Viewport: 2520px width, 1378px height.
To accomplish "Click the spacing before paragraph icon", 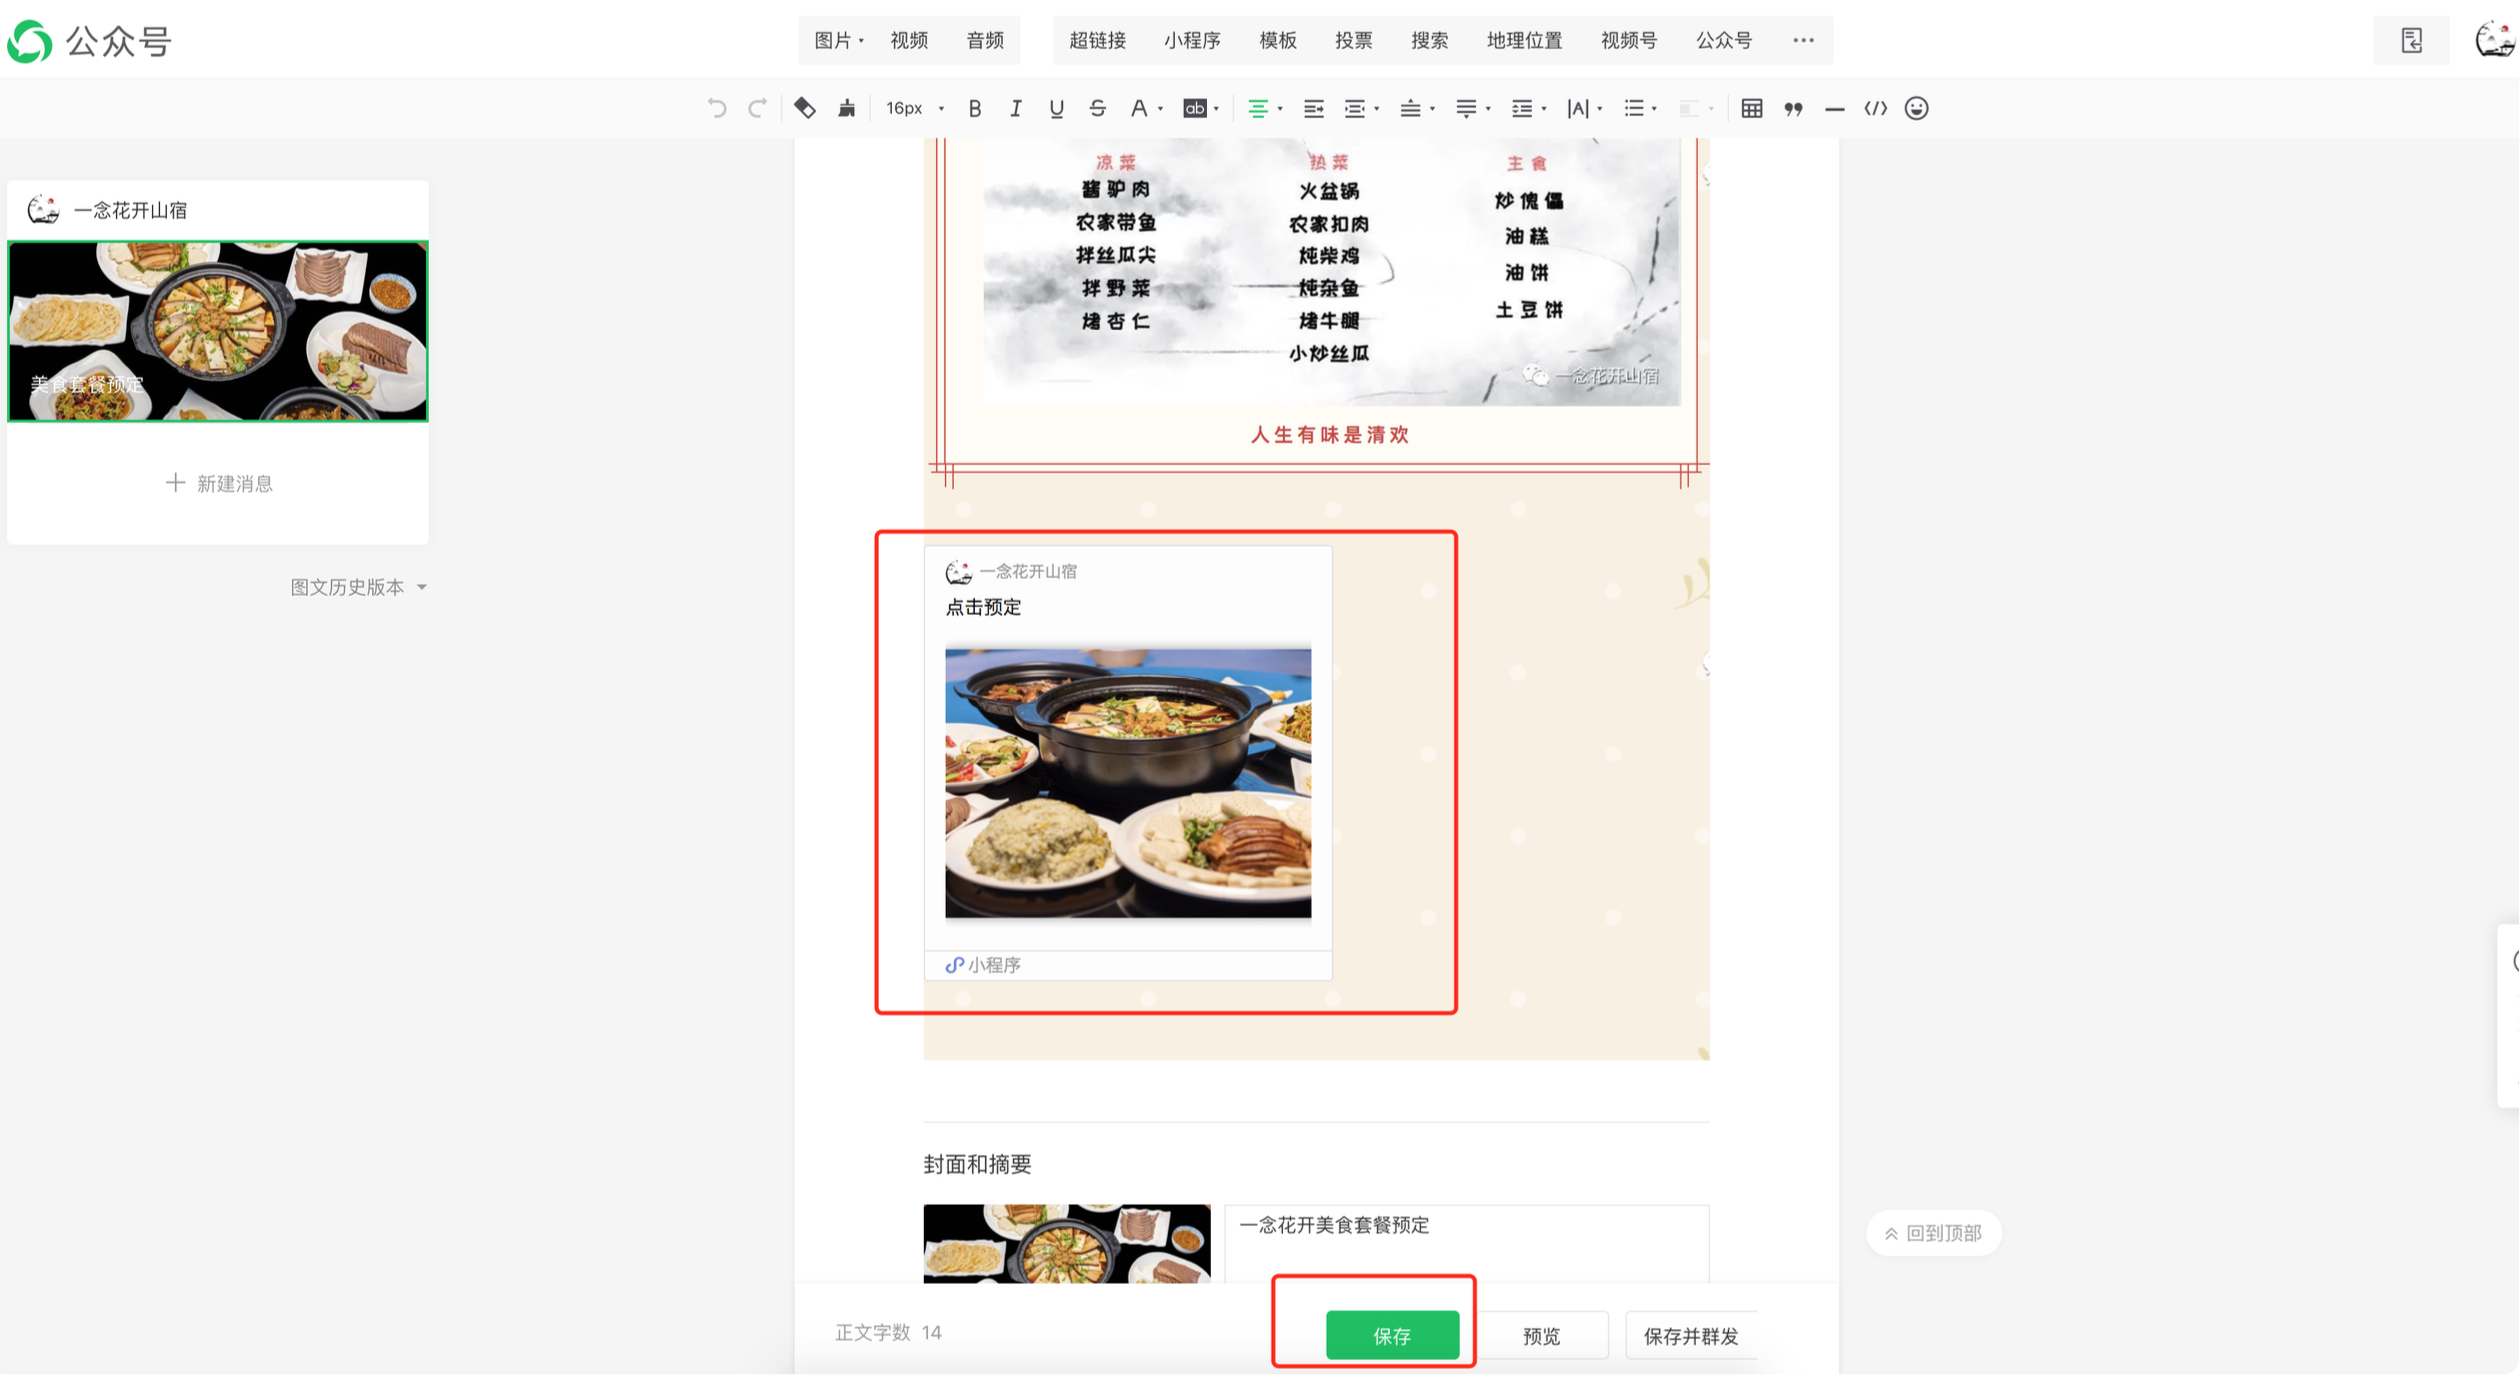I will click(1411, 108).
